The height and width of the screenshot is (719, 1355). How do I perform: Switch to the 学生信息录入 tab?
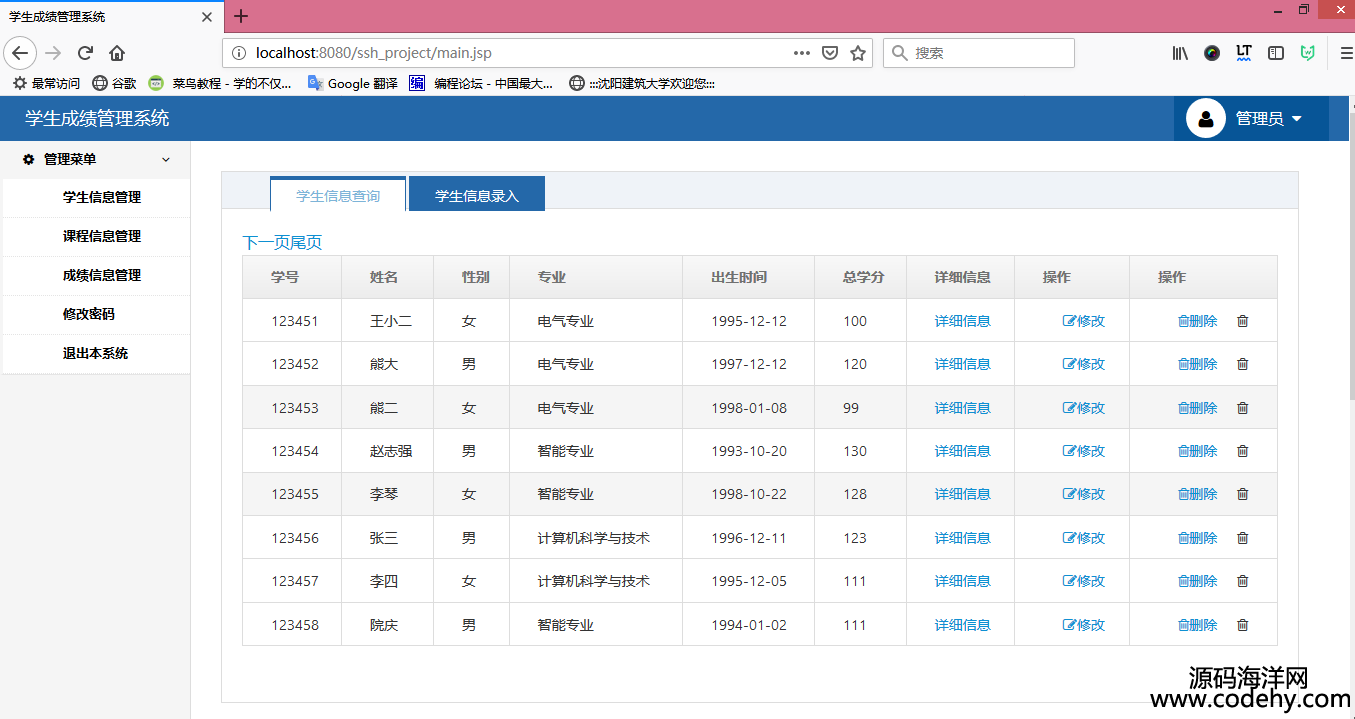[477, 195]
